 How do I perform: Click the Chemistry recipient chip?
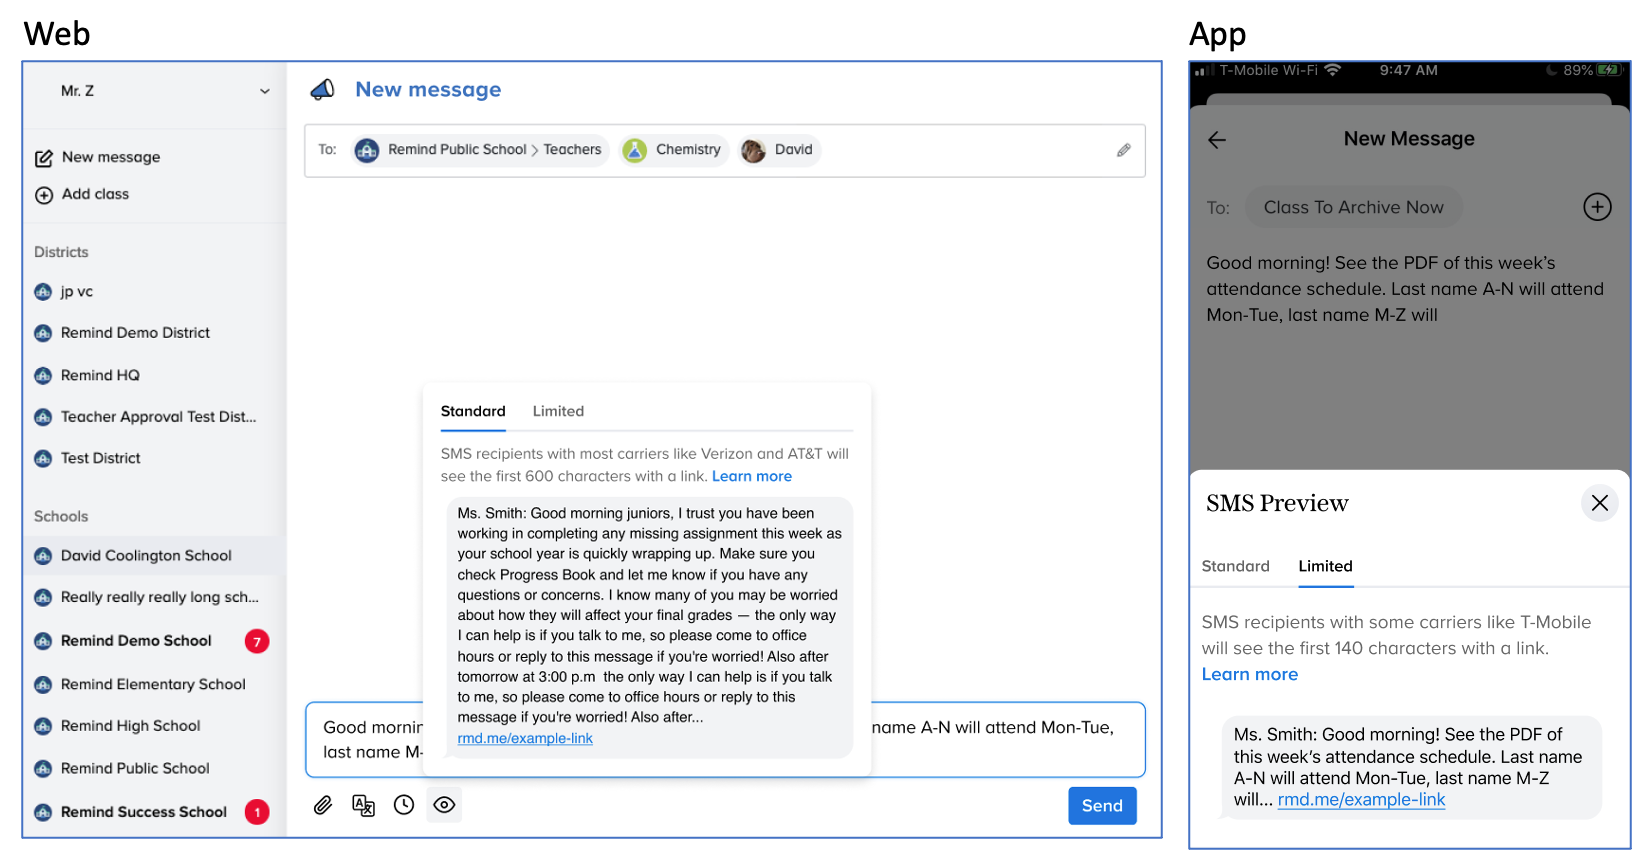673,150
